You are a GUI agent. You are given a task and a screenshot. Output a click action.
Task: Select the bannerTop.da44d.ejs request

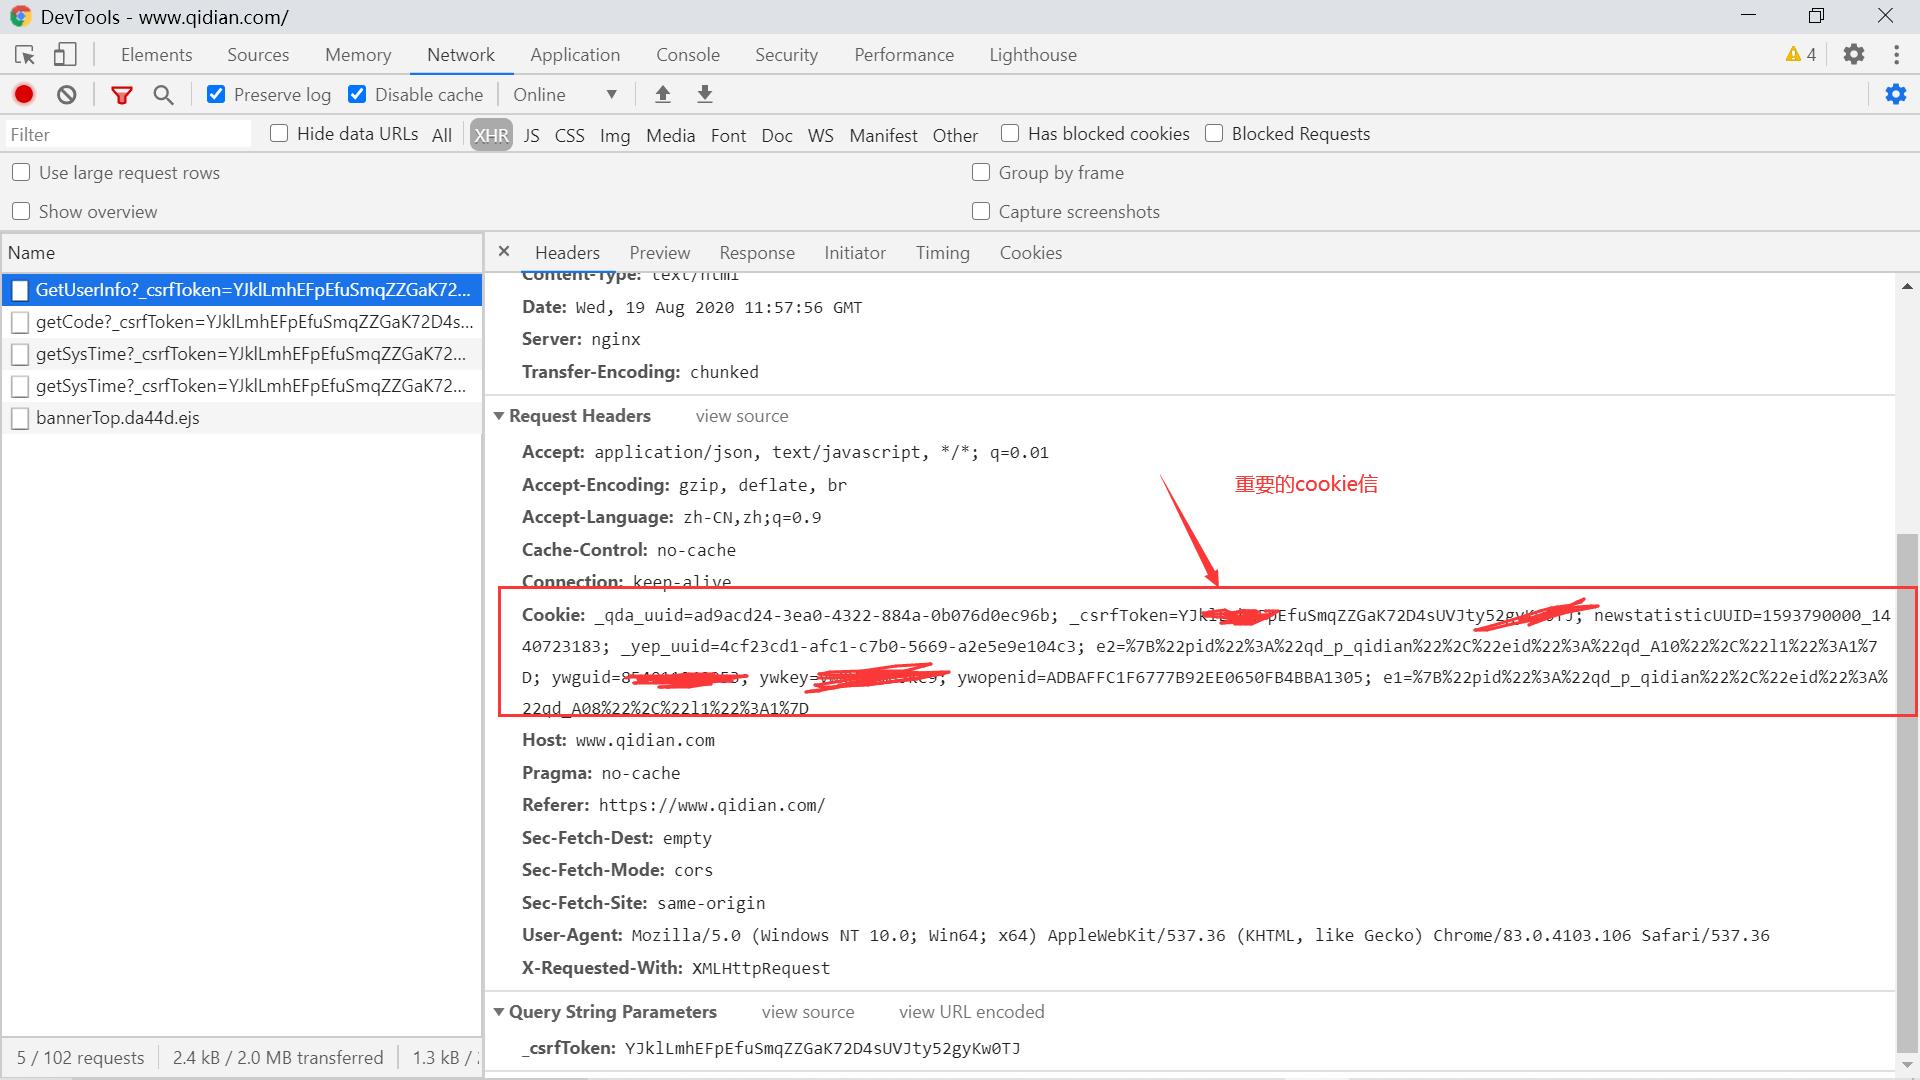tap(117, 417)
